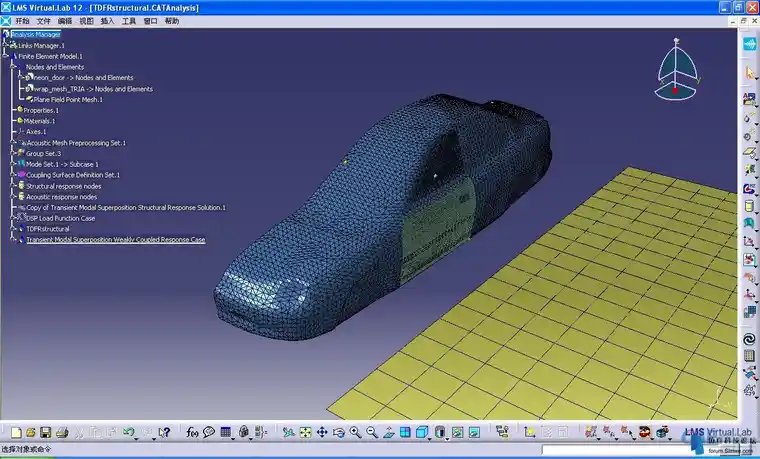Select Links Manager.1 in the tree

coord(41,46)
